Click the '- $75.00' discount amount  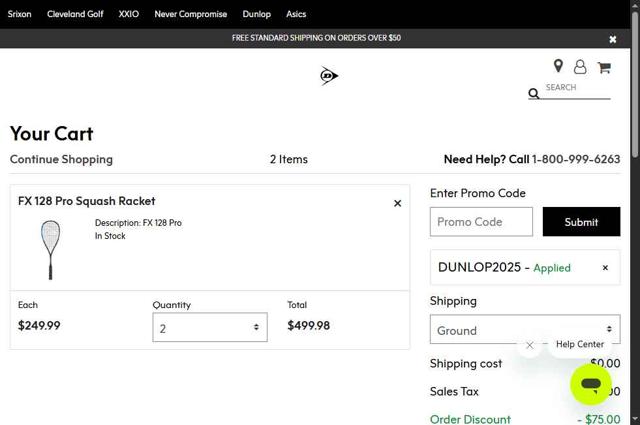[599, 419]
